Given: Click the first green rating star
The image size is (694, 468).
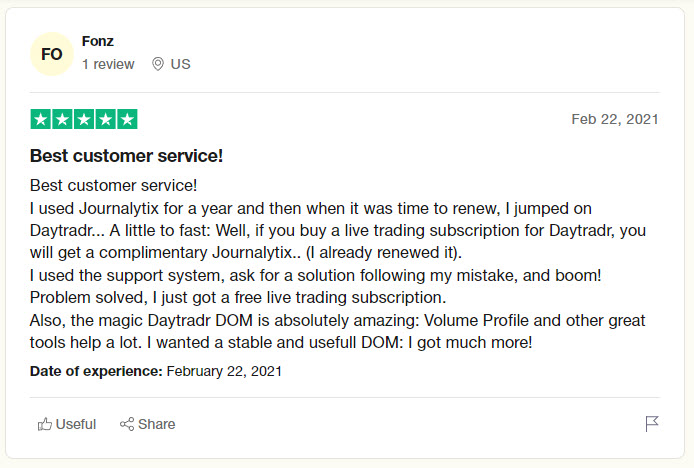Looking at the screenshot, I should tap(41, 119).
